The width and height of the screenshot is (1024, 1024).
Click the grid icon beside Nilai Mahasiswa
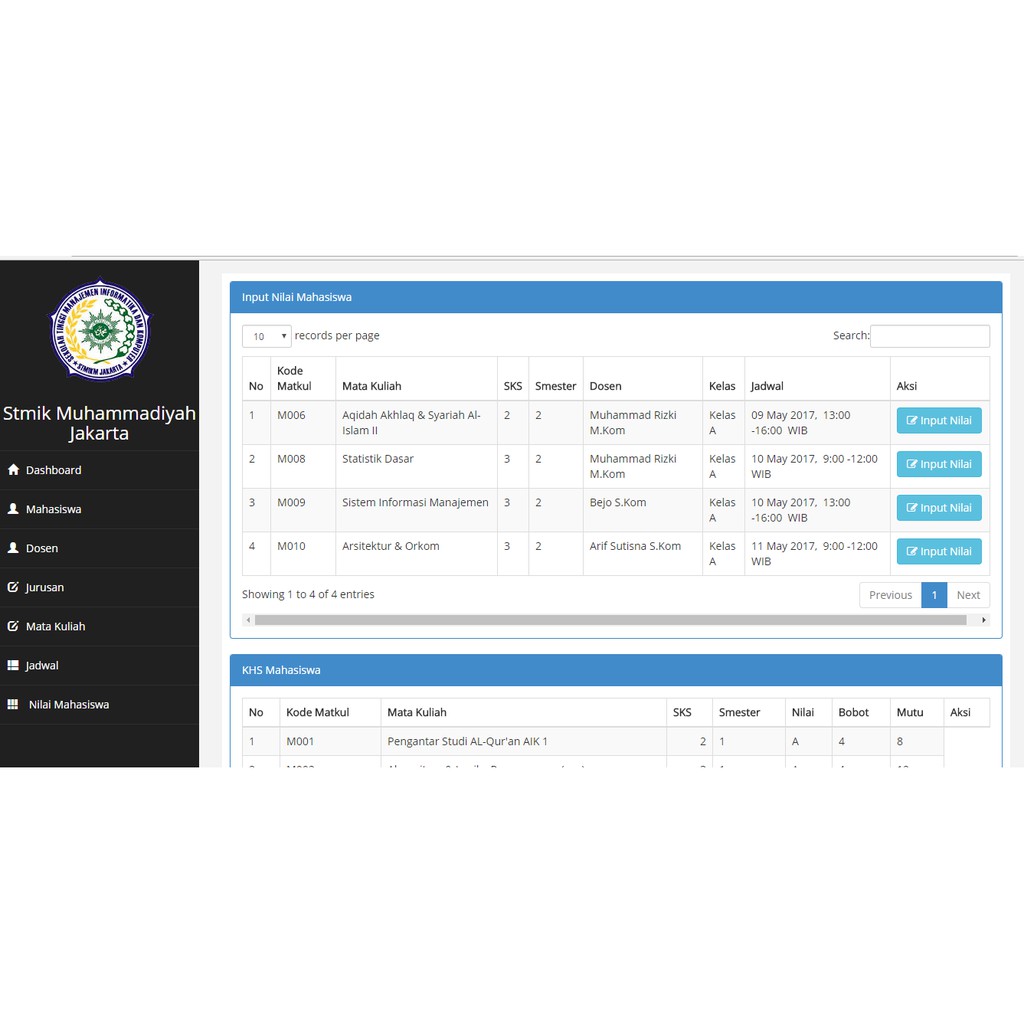pos(13,704)
